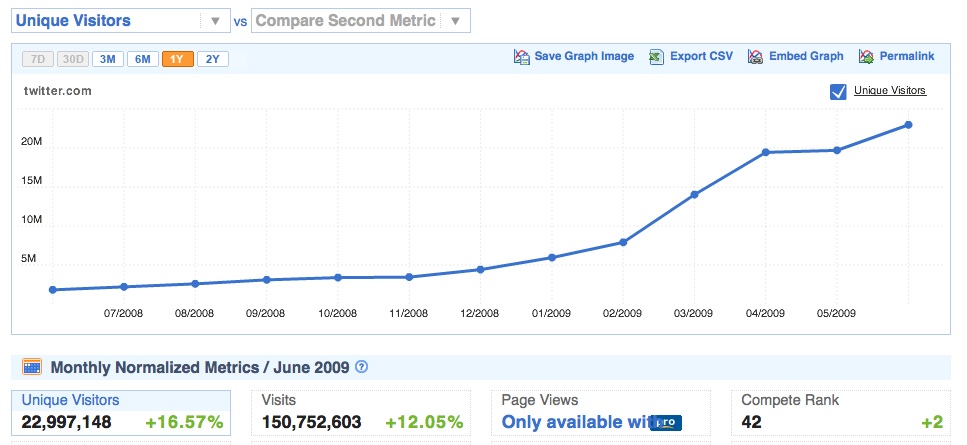Open the Compare Second Metric dropdown
The width and height of the screenshot is (967, 445).
361,20
